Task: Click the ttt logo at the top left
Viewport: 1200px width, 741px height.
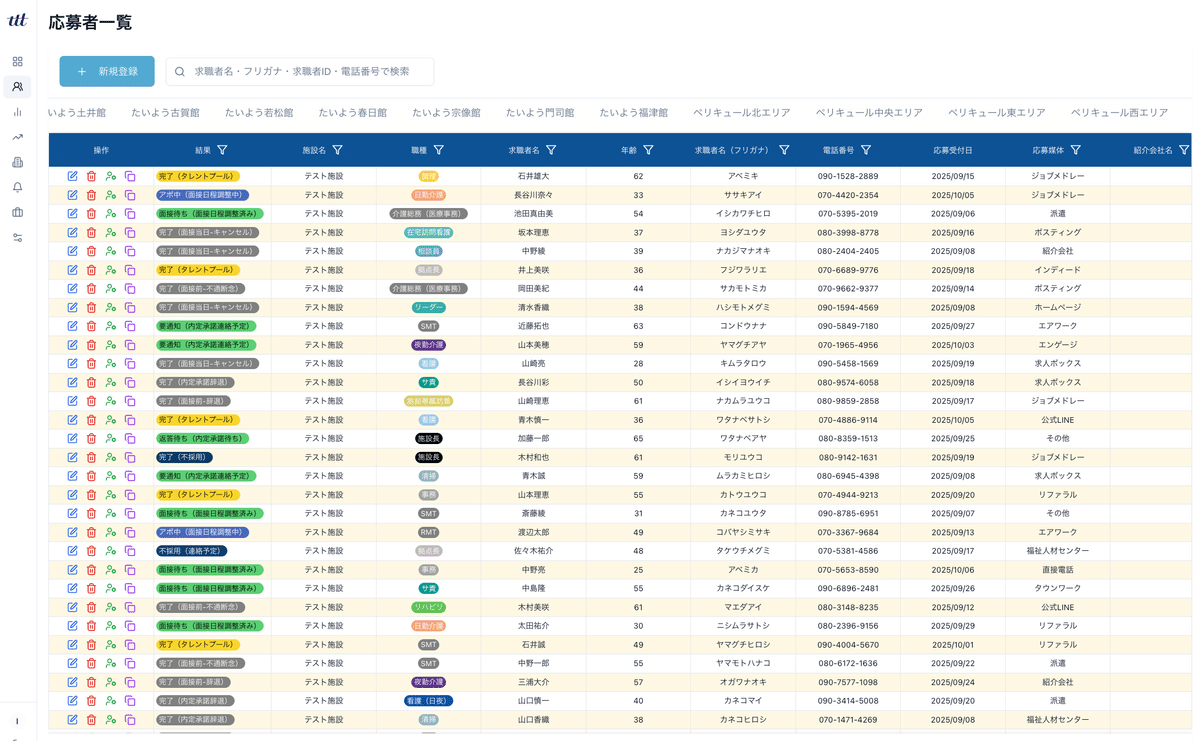Action: tap(17, 20)
